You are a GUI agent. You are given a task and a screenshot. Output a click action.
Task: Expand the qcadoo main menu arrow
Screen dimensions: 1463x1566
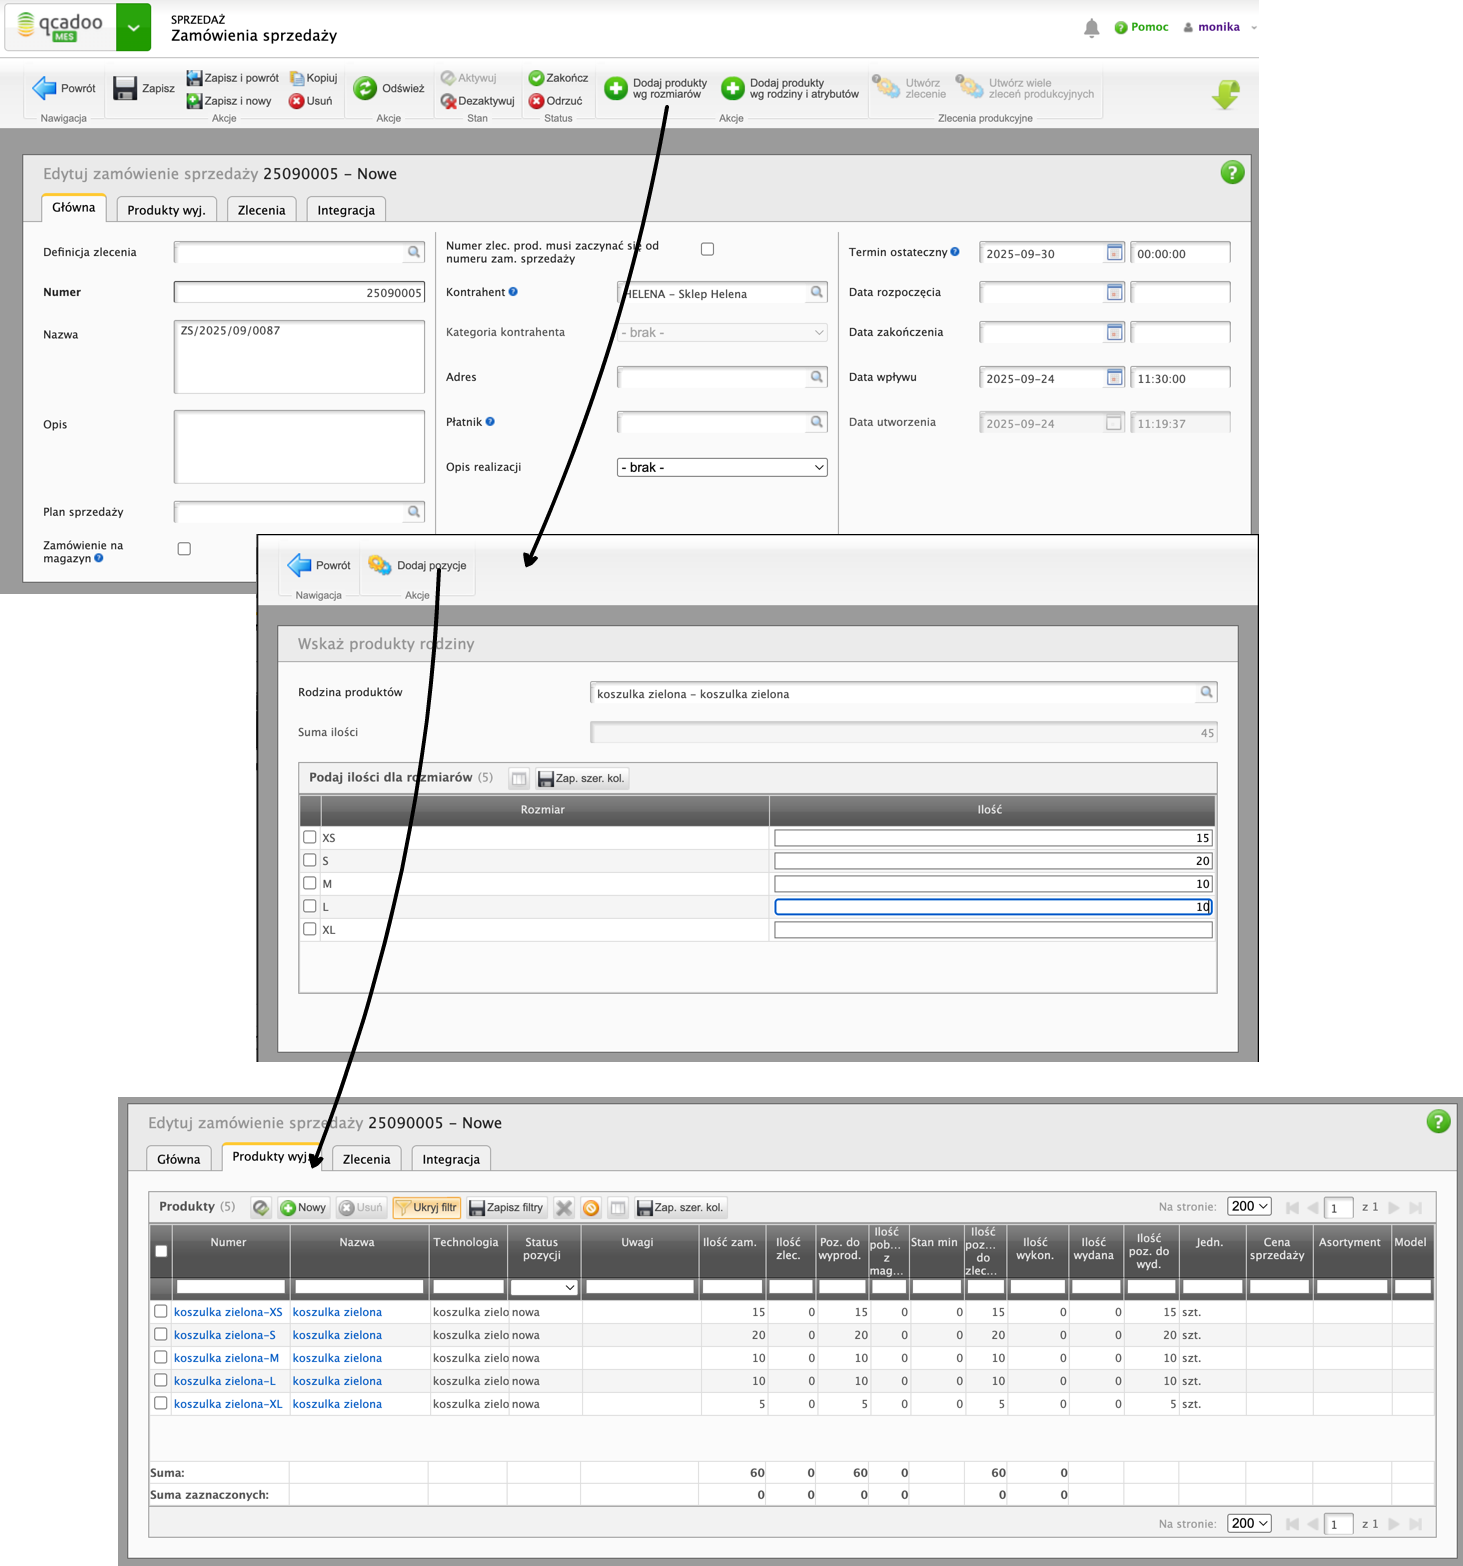(x=133, y=27)
